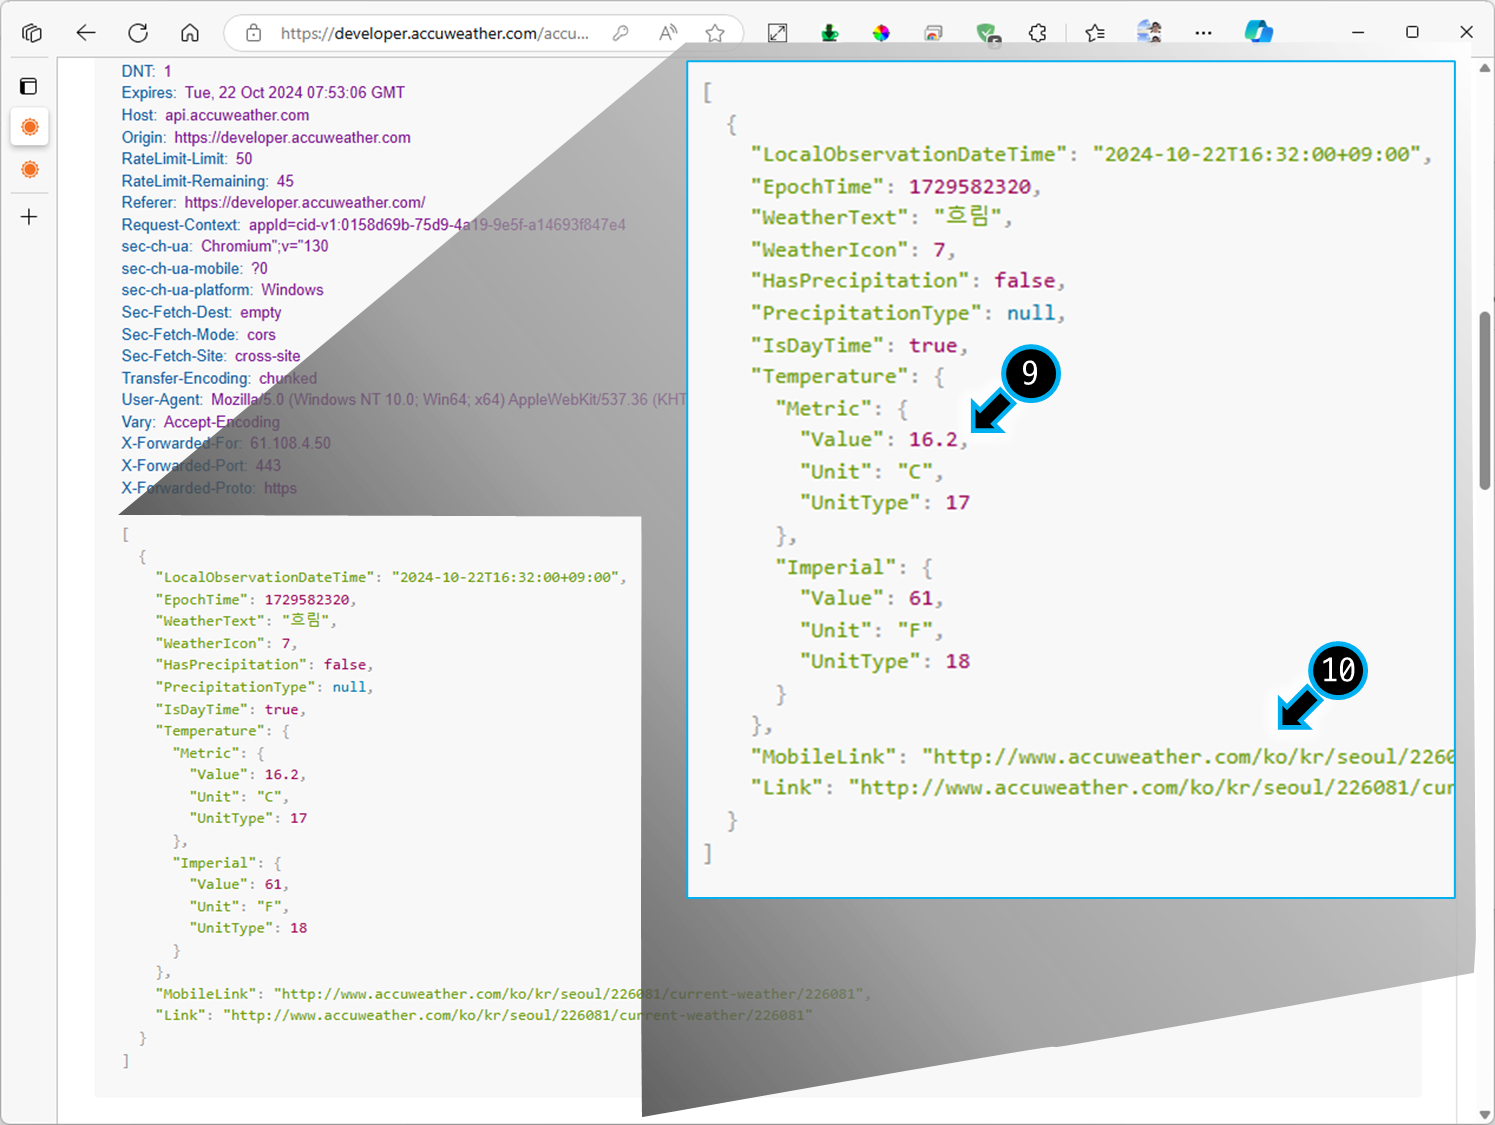Click the vertical scrollbar thumb

coord(1485,401)
